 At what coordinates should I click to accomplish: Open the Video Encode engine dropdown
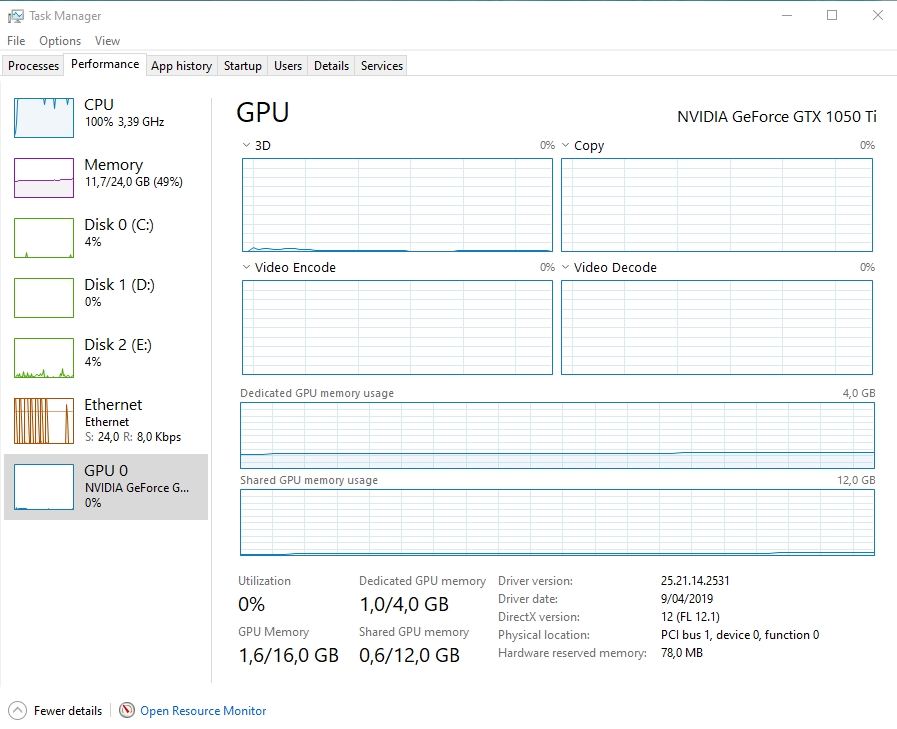pyautogui.click(x=247, y=268)
